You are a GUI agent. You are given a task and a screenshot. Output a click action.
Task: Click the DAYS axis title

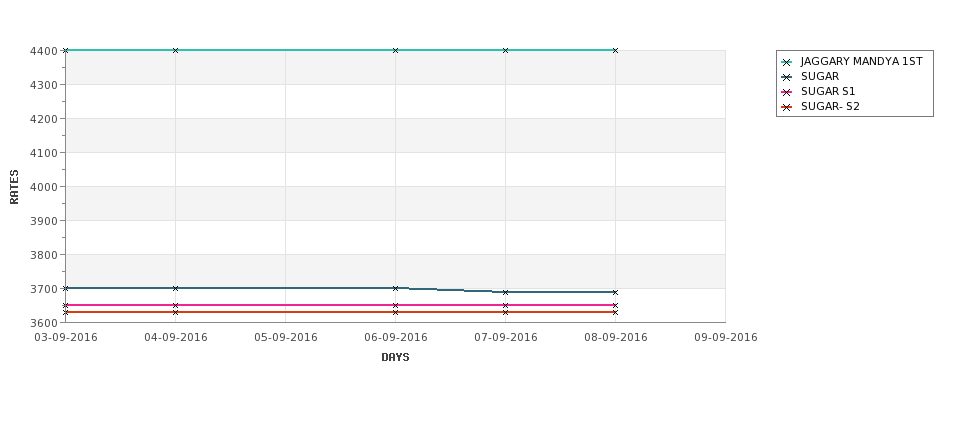395,357
